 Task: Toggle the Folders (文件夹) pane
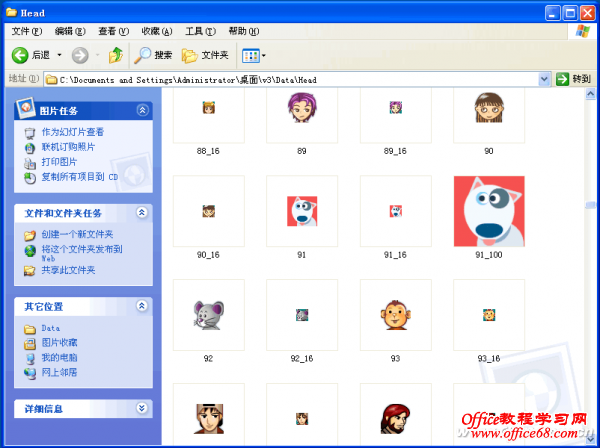click(205, 55)
